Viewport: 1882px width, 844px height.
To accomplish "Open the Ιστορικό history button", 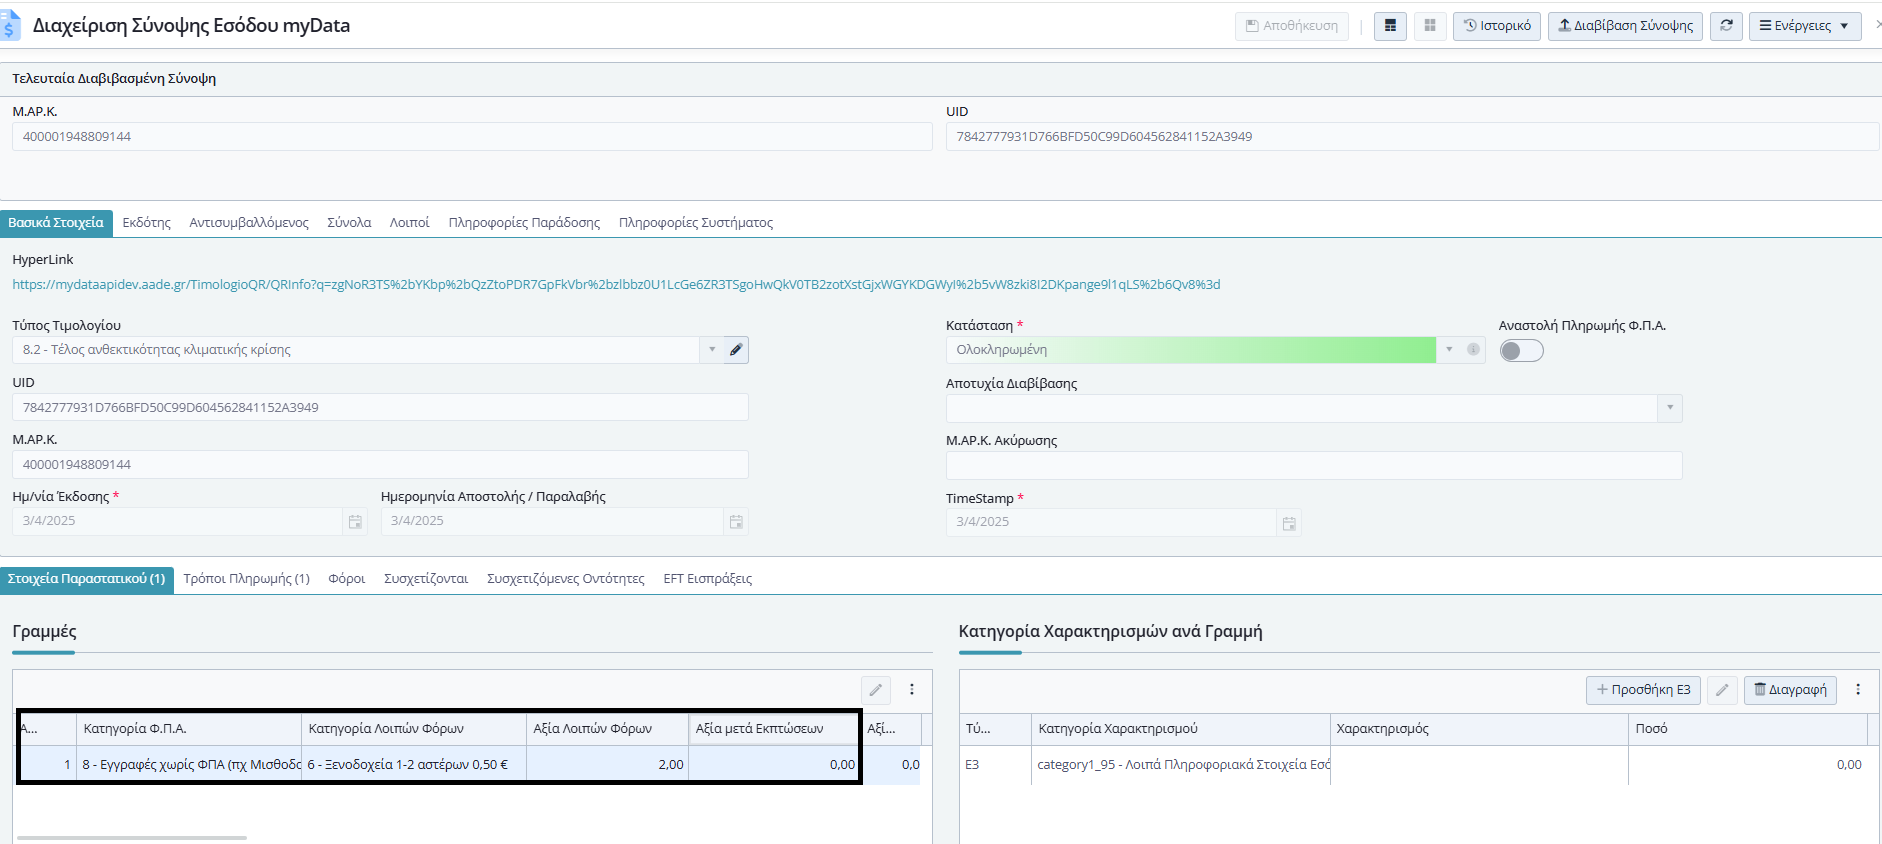I will 1497,26.
